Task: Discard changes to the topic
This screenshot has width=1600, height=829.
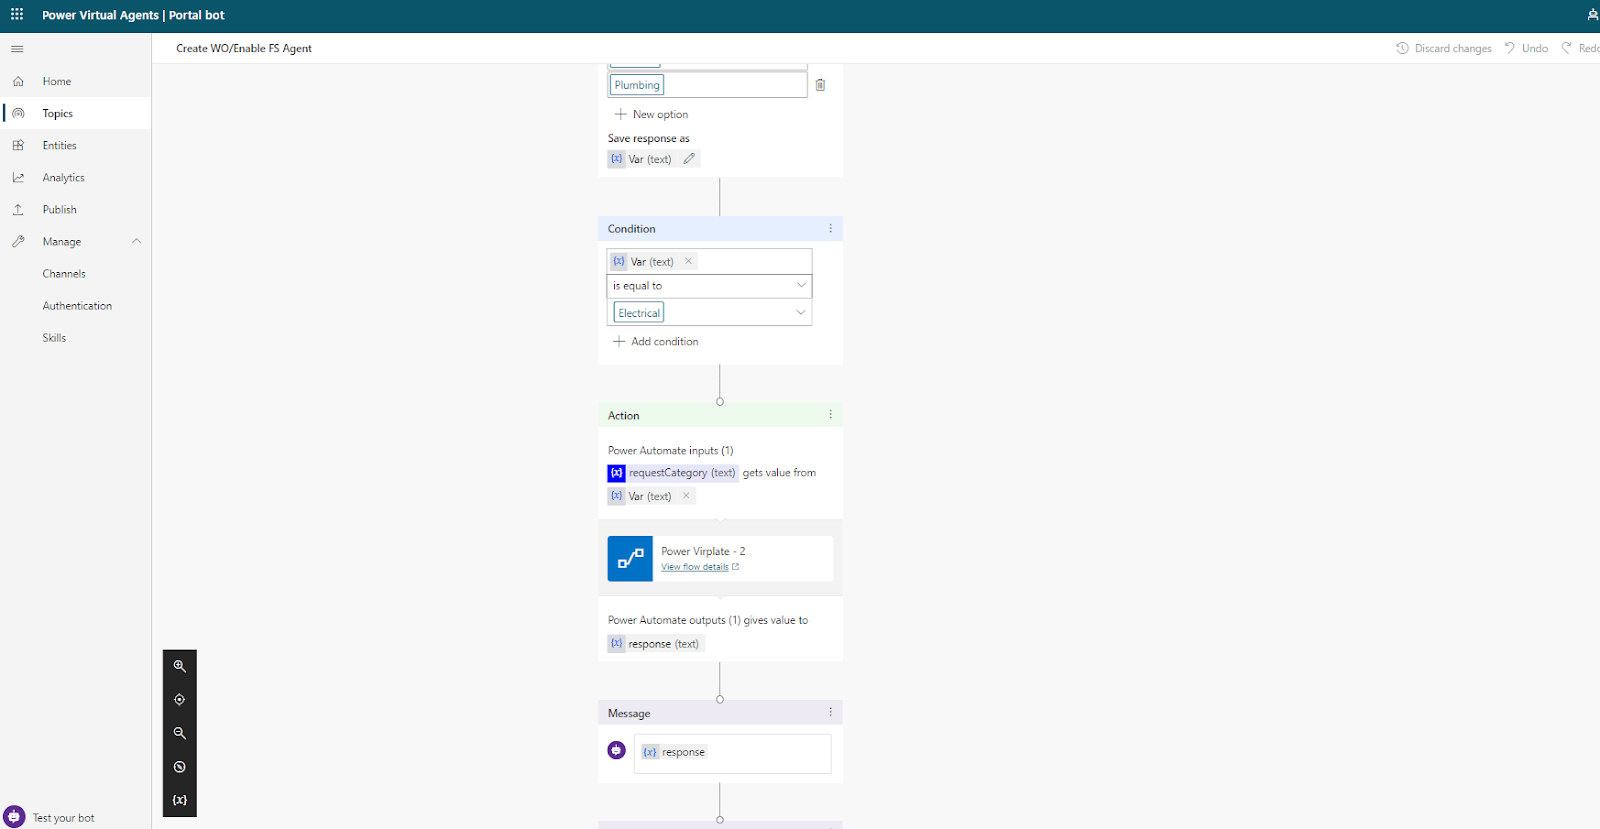Action: (1444, 48)
